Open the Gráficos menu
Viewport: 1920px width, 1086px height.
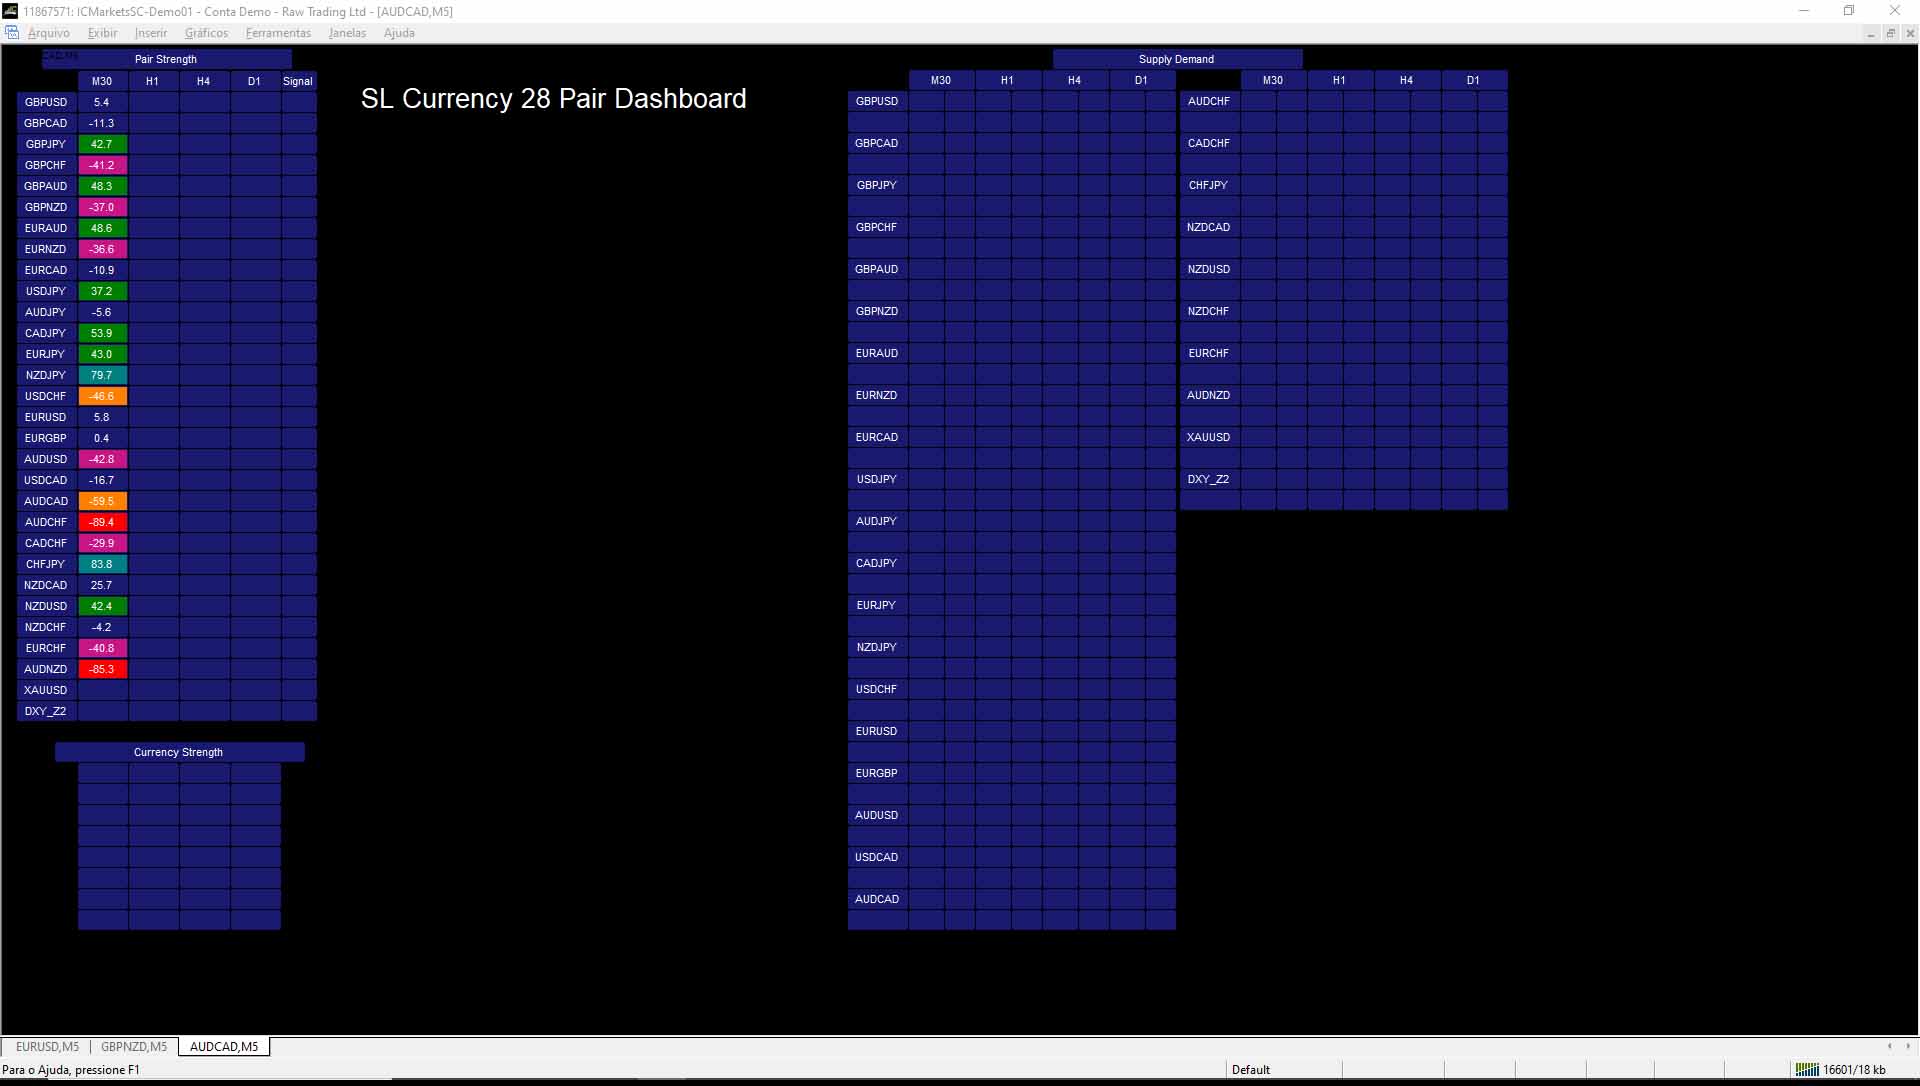[206, 33]
